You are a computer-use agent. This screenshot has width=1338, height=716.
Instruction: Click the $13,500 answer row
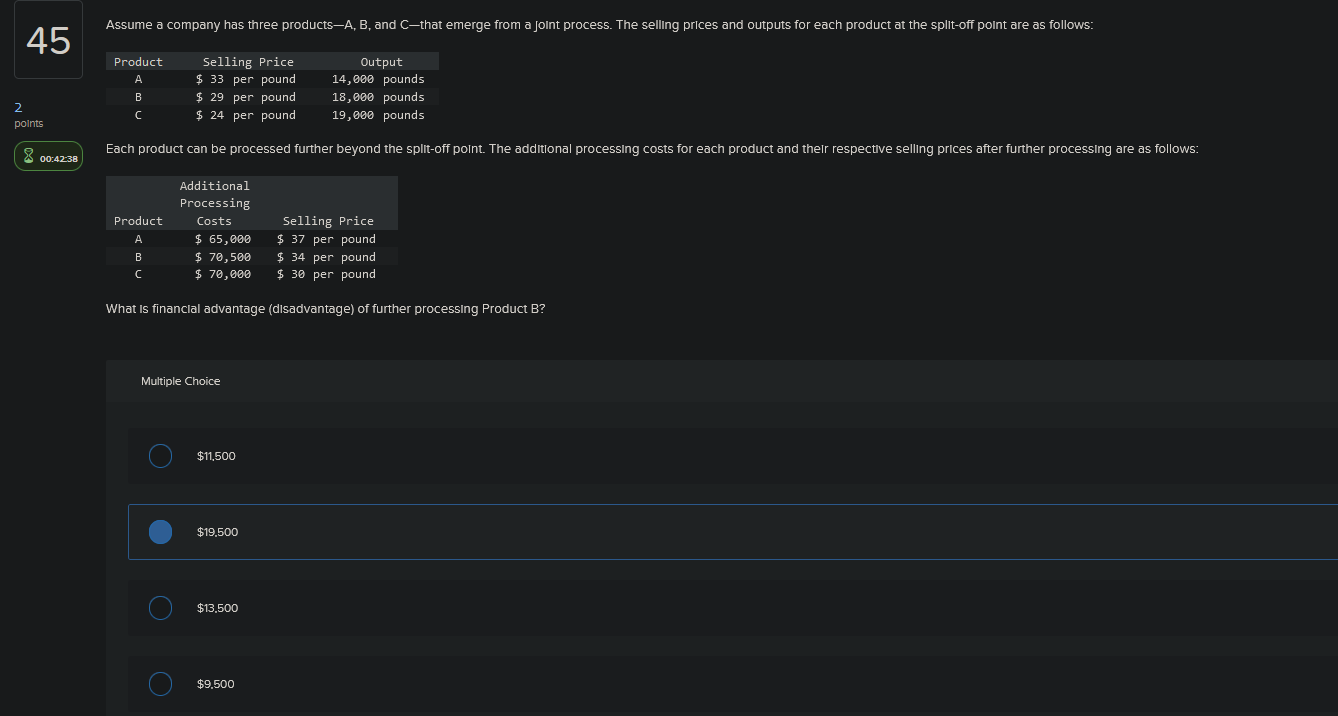600,607
